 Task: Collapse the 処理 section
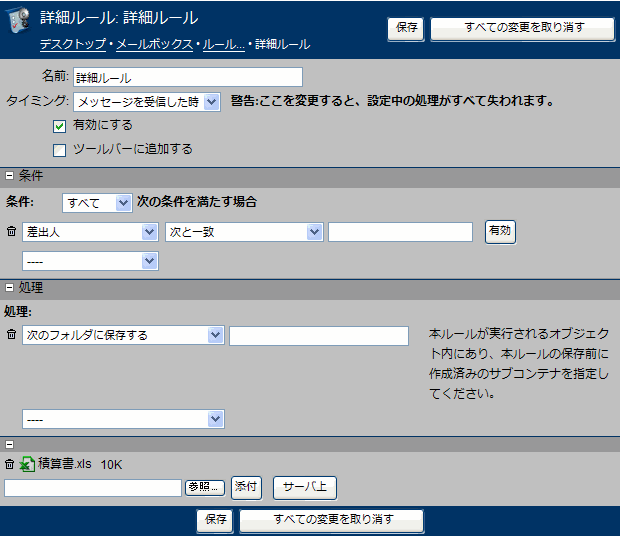[x=9, y=288]
